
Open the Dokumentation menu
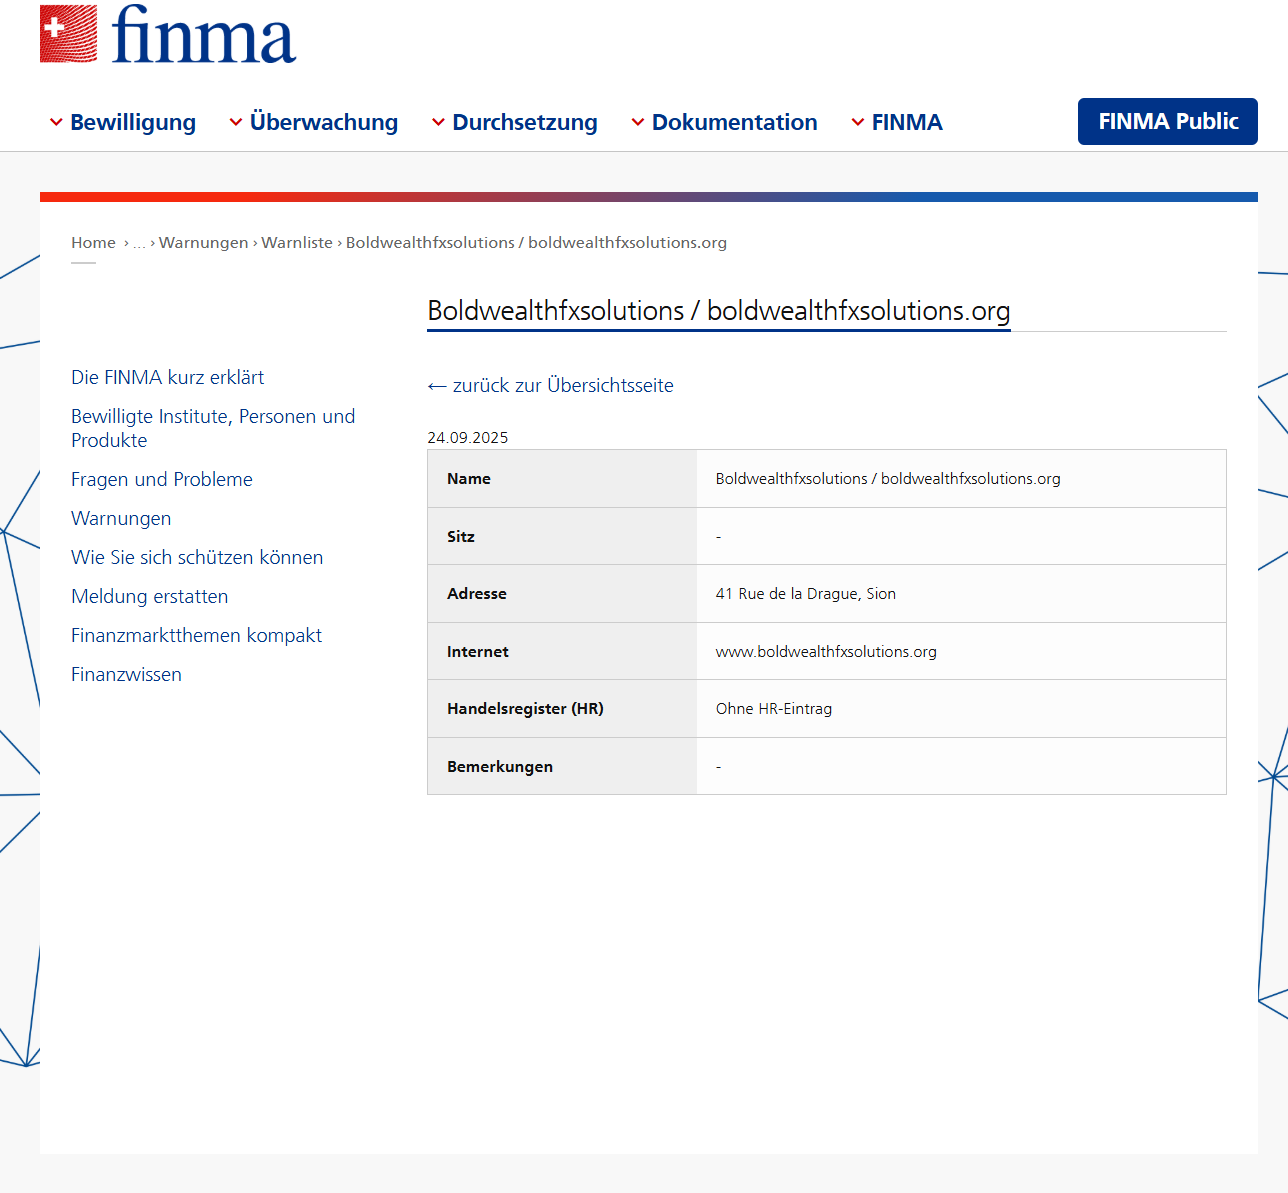tap(735, 122)
